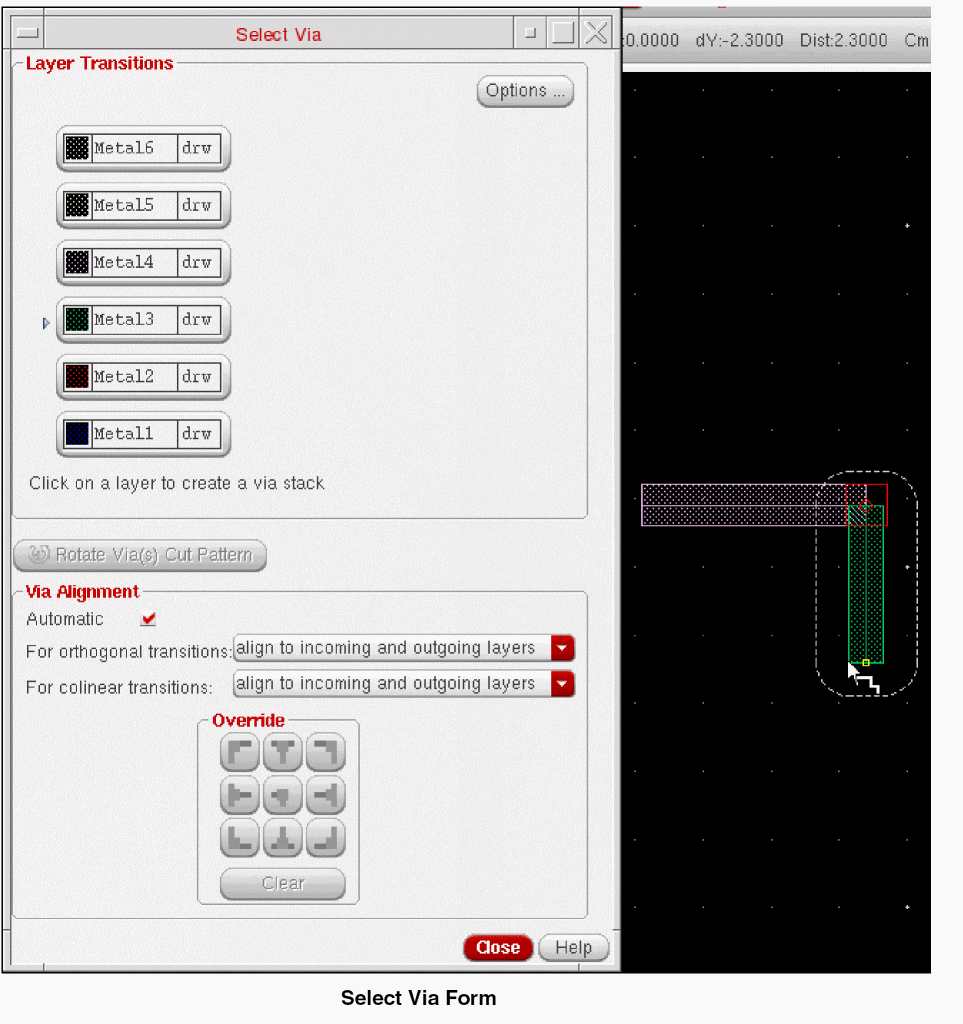Click the 'Click on a layer to create a via stack' text
The image size is (963, 1024).
coord(176,483)
